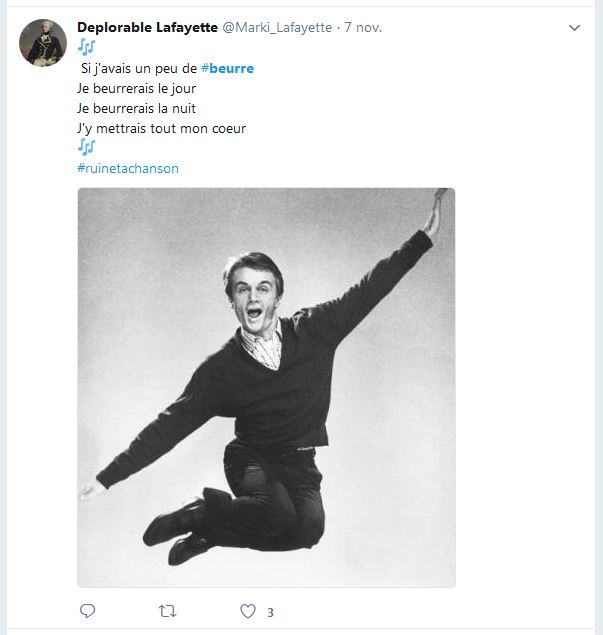
Task: Click the reply speech bubble icon
Action: tap(87, 611)
